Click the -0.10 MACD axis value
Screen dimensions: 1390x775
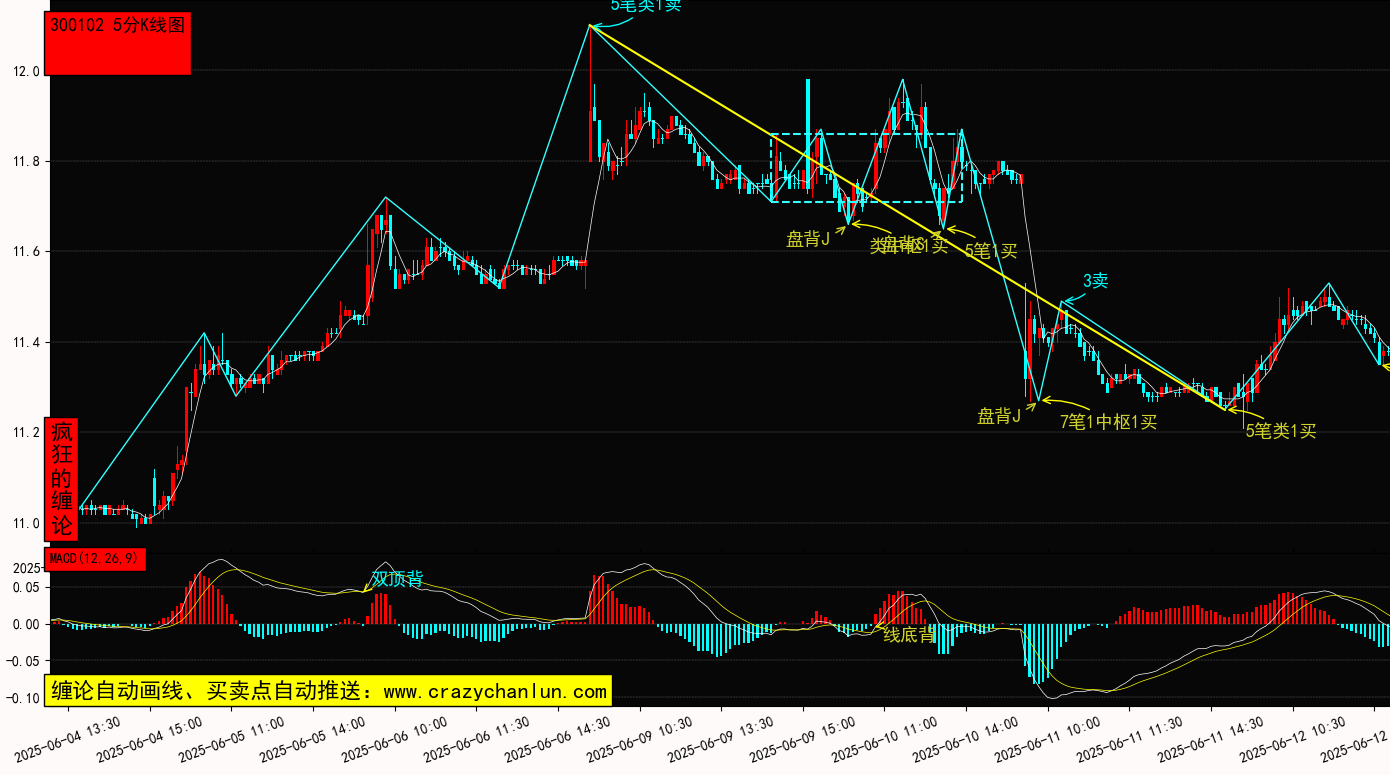click(x=22, y=698)
